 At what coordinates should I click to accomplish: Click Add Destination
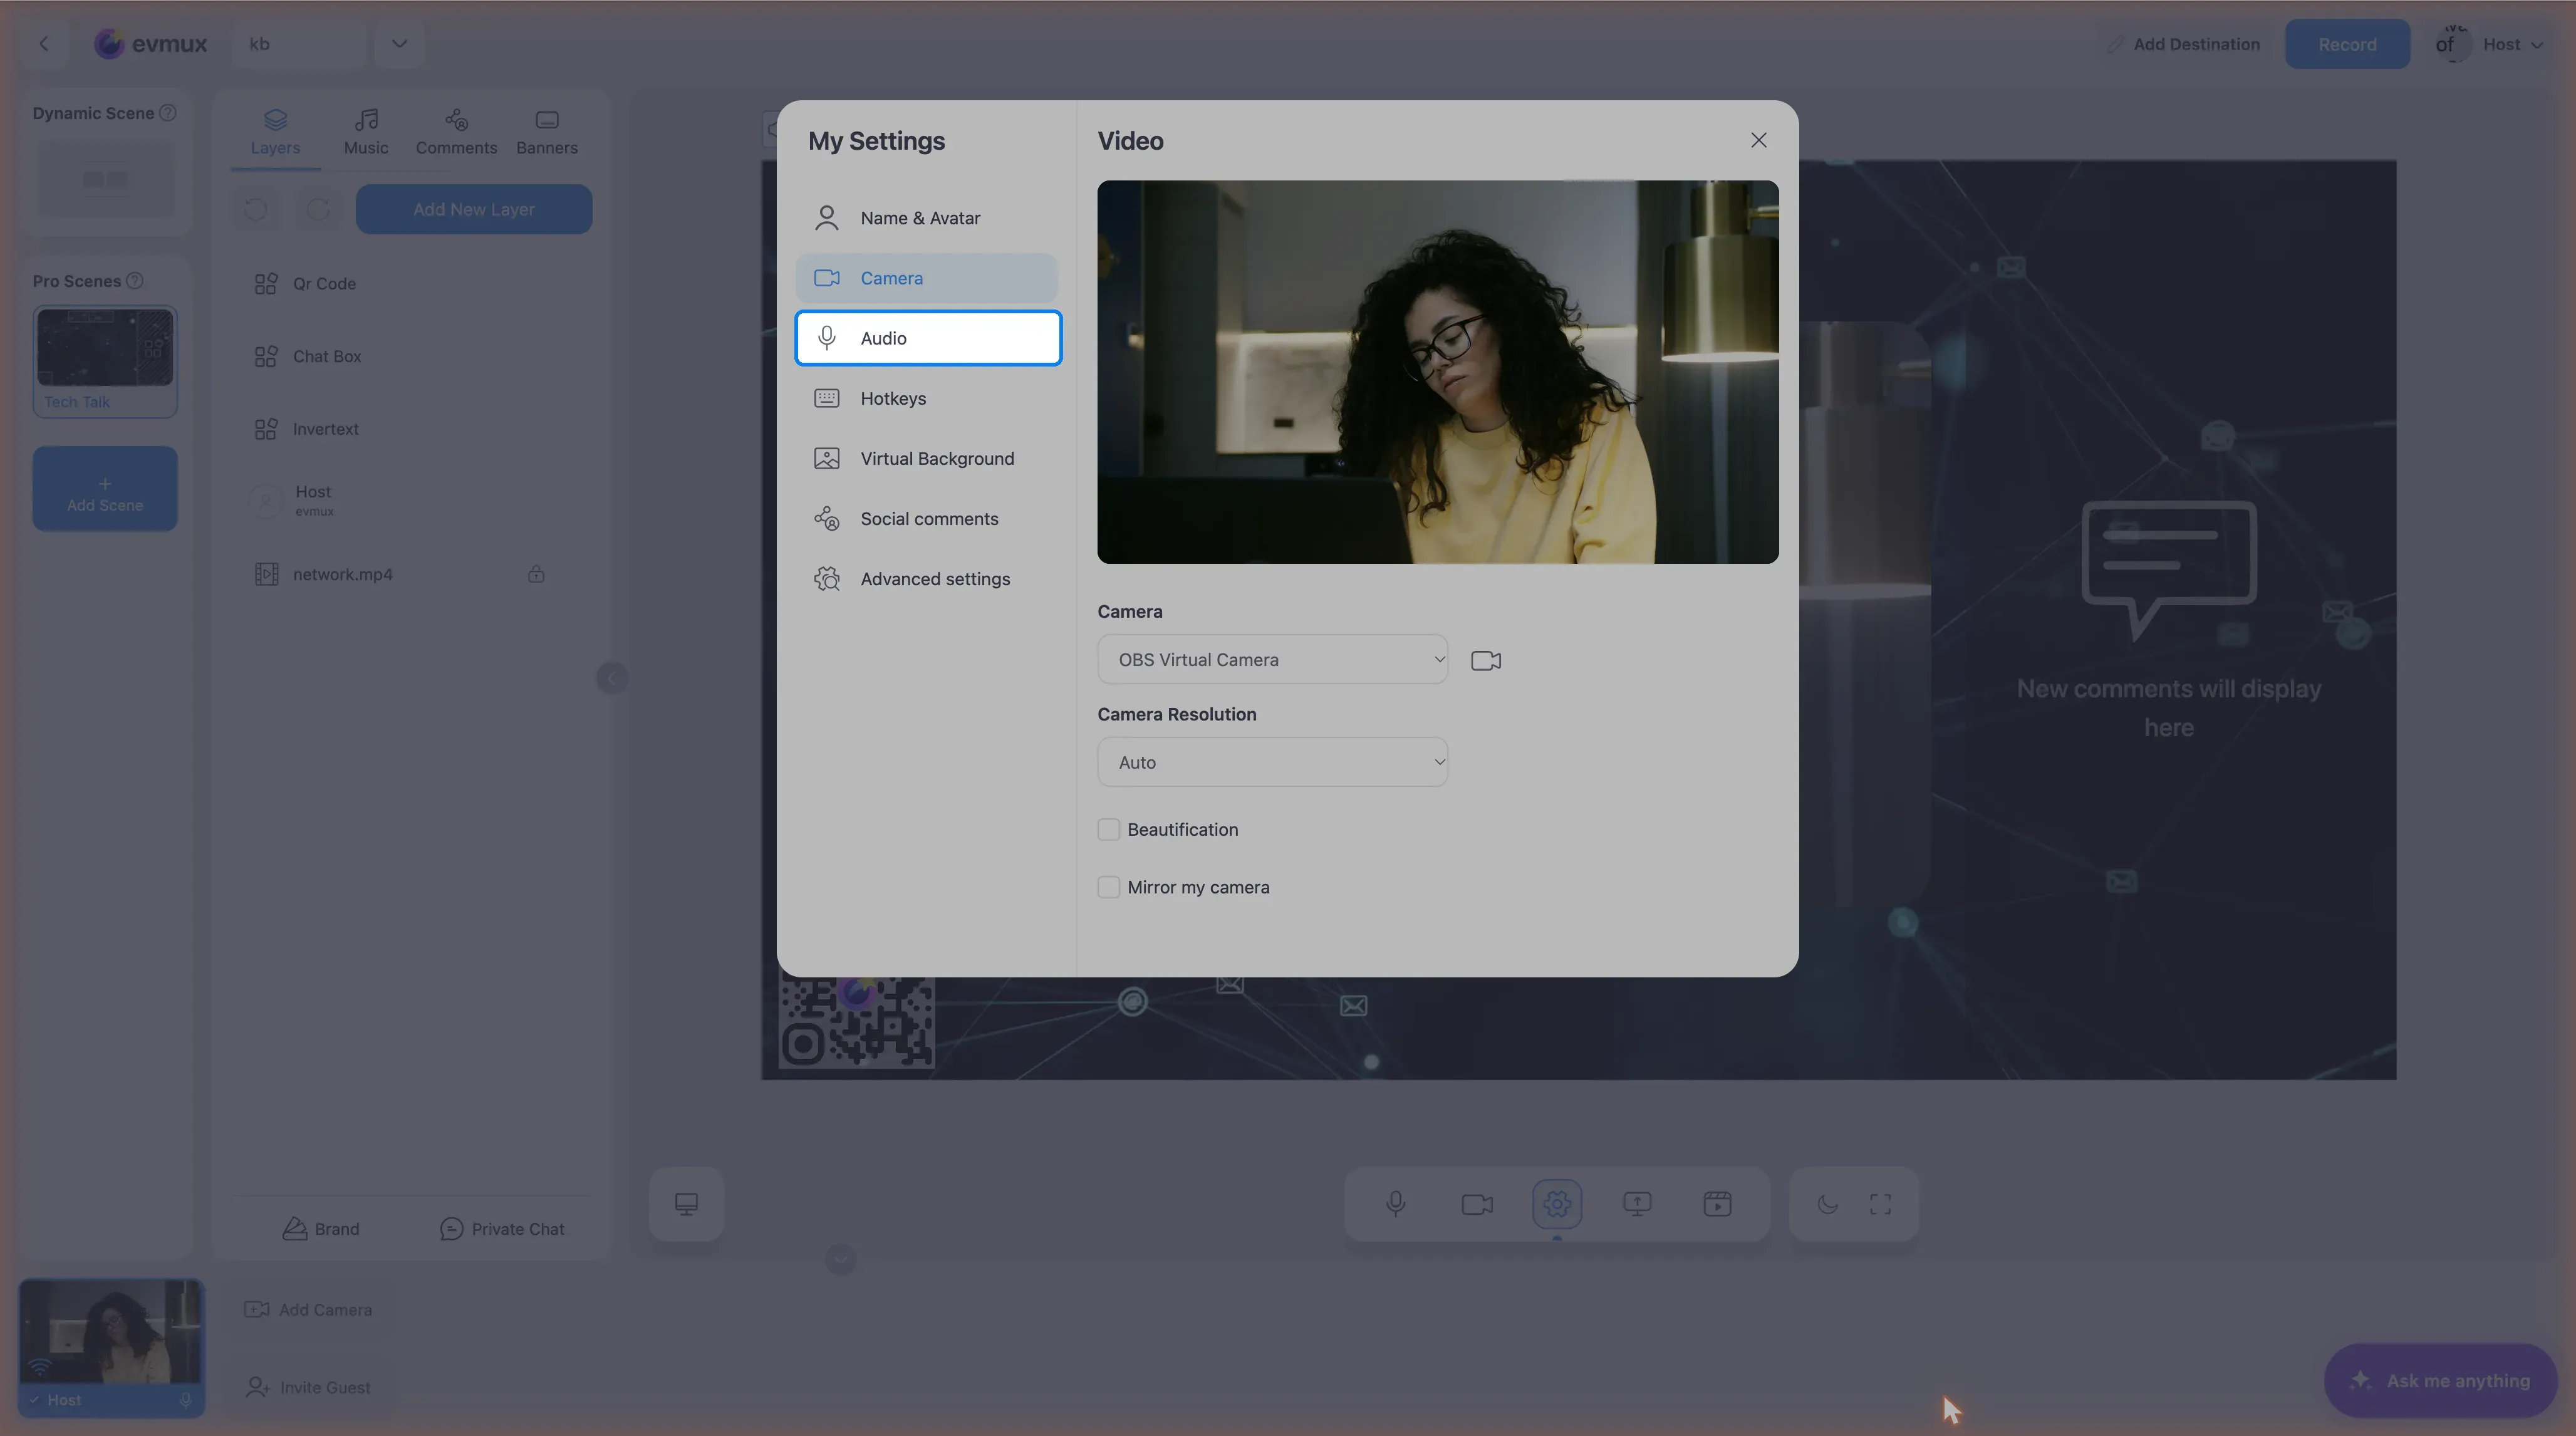pos(2184,44)
